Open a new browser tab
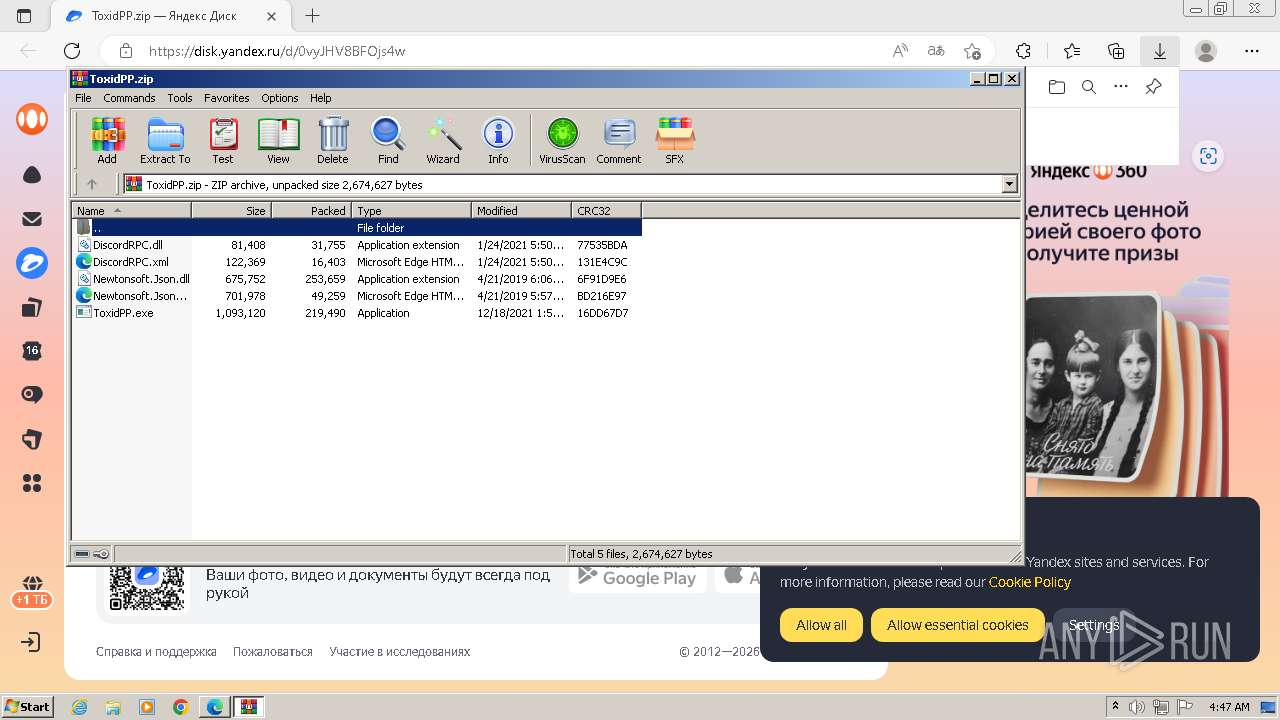Viewport: 1280px width, 720px height. click(313, 16)
